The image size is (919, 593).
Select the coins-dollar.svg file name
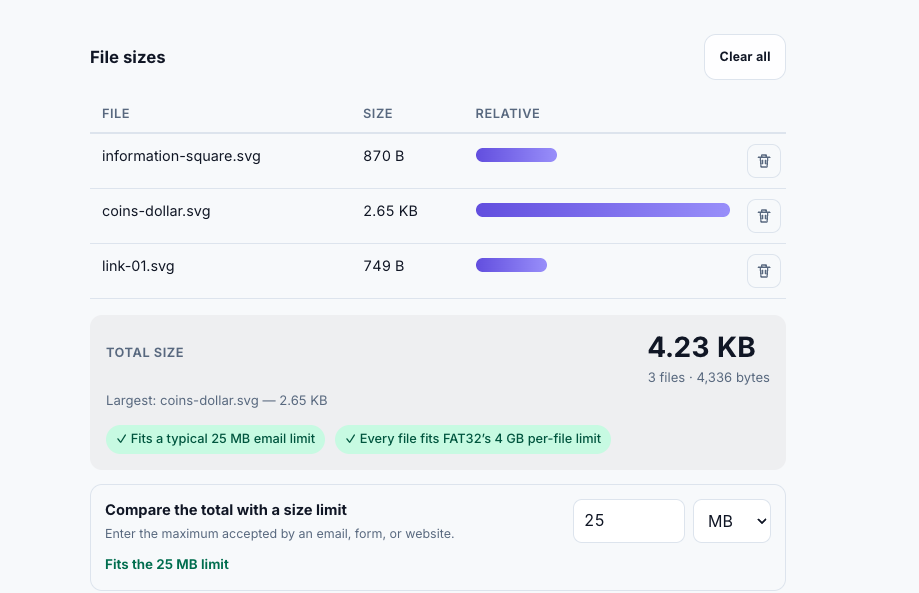(x=156, y=211)
